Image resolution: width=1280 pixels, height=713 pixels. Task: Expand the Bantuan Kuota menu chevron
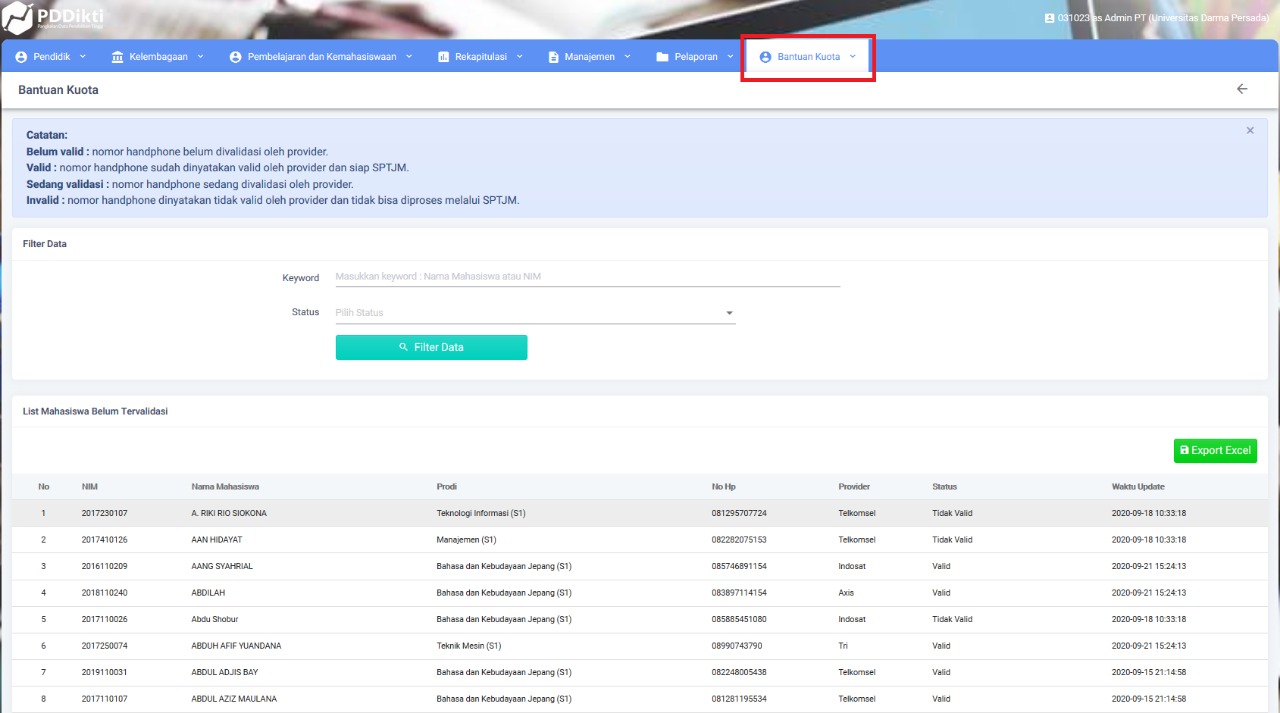(852, 57)
